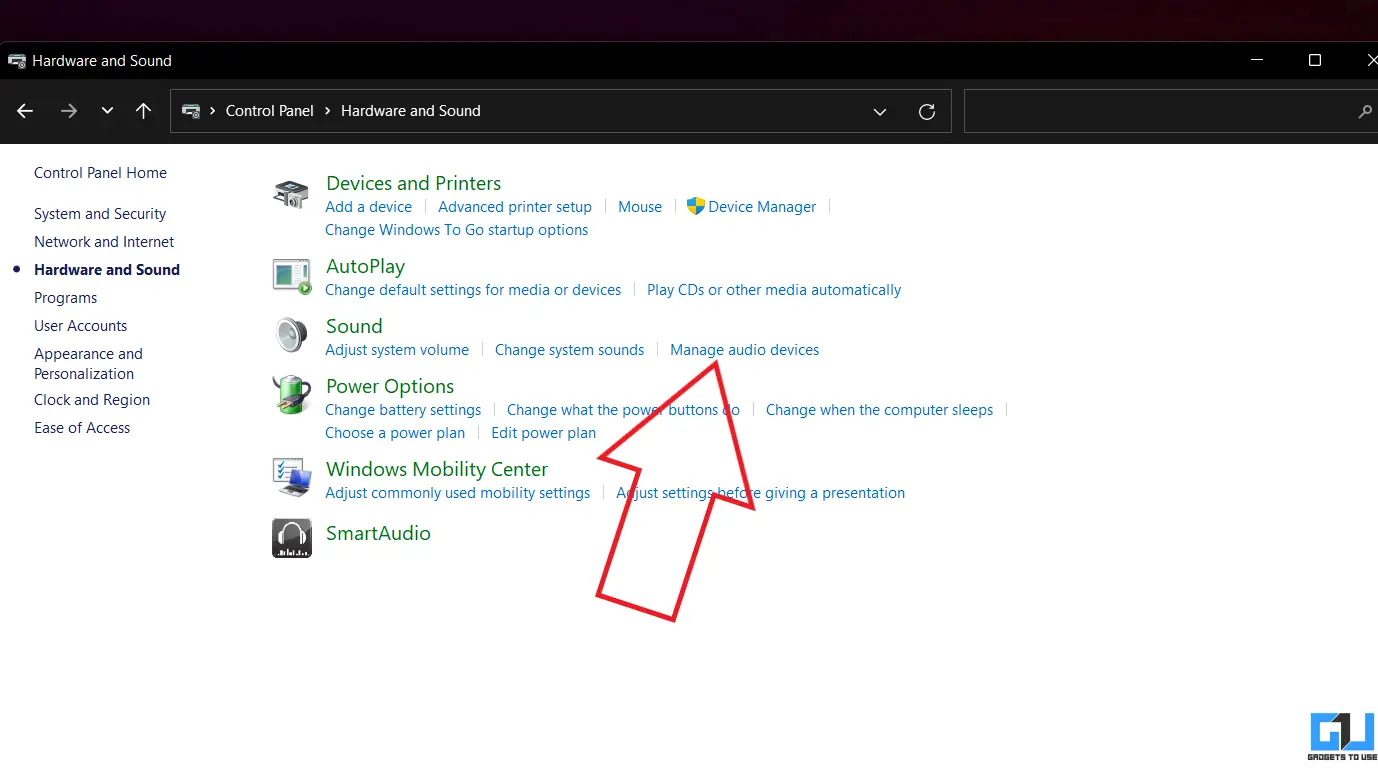Open User Accounts in sidebar
The height and width of the screenshot is (775, 1378).
[x=80, y=326]
